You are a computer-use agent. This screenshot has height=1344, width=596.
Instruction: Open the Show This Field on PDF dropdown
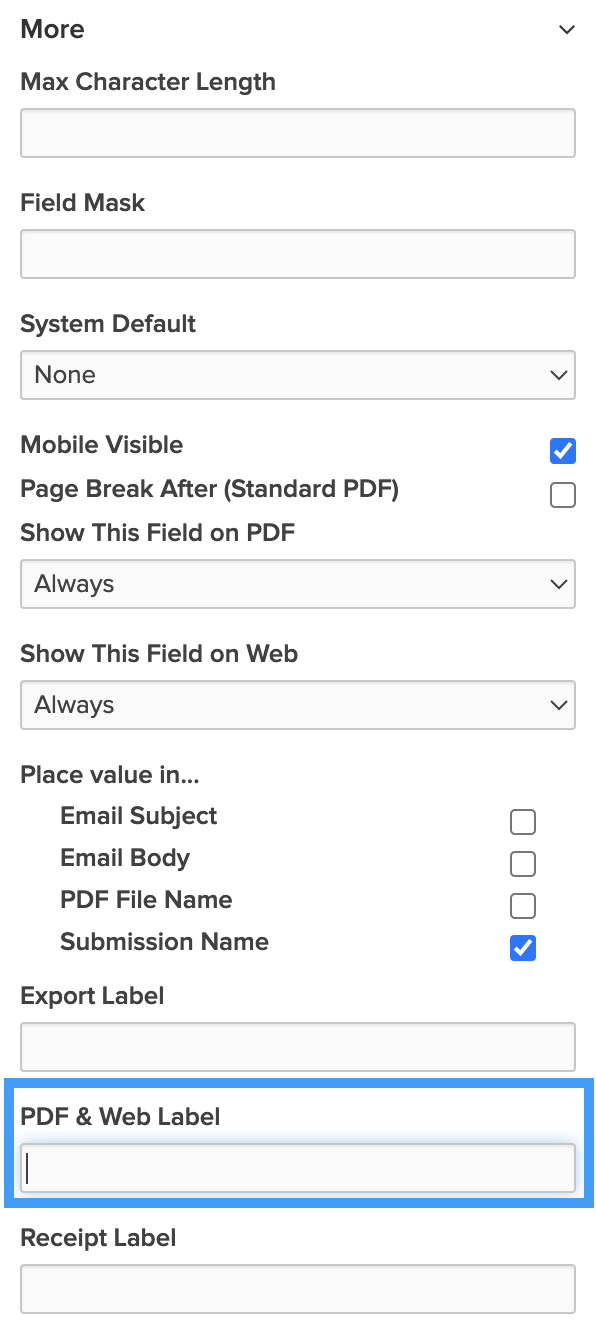297,584
